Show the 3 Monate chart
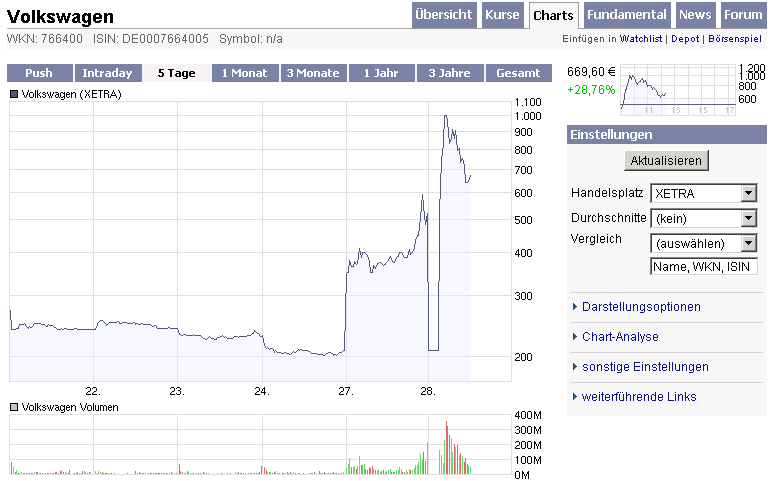The width and height of the screenshot is (772, 481). click(x=314, y=73)
